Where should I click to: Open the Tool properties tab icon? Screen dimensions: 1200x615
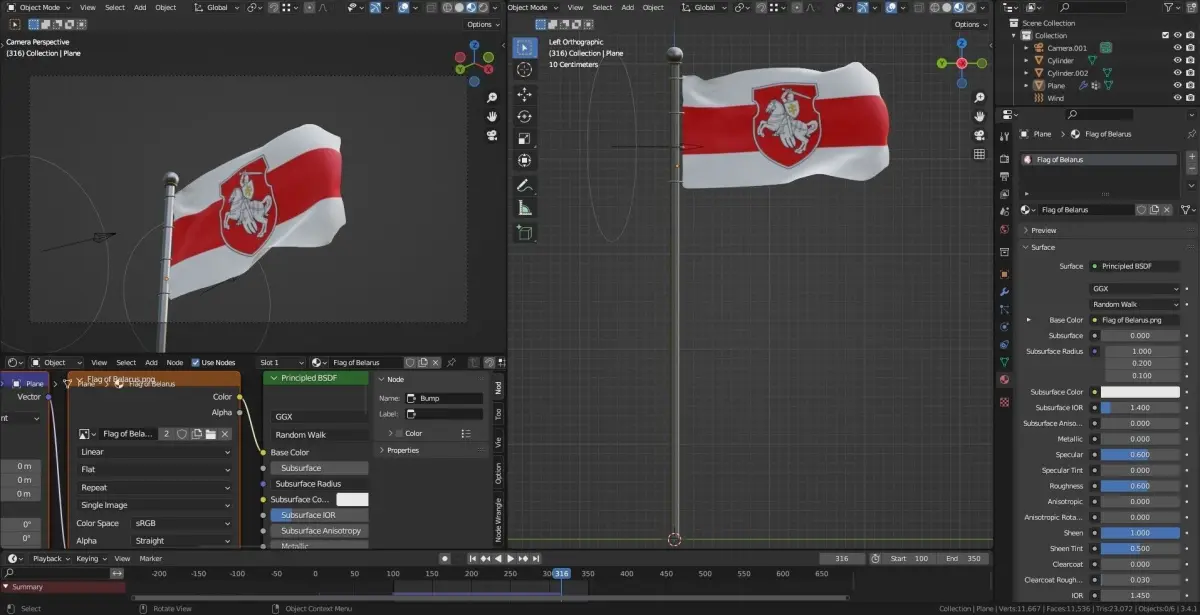[x=1004, y=136]
